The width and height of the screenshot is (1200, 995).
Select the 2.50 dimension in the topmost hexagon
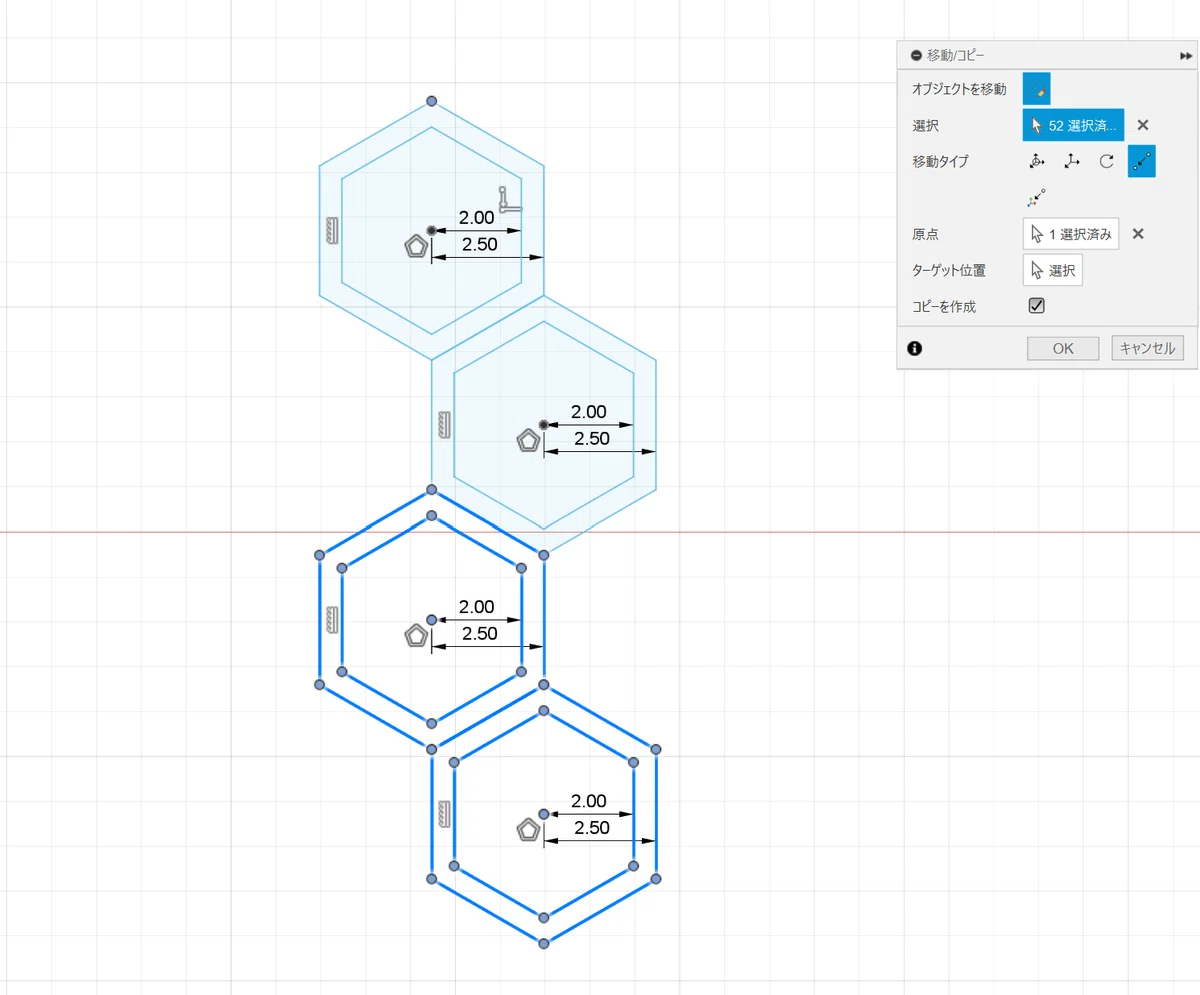(480, 245)
